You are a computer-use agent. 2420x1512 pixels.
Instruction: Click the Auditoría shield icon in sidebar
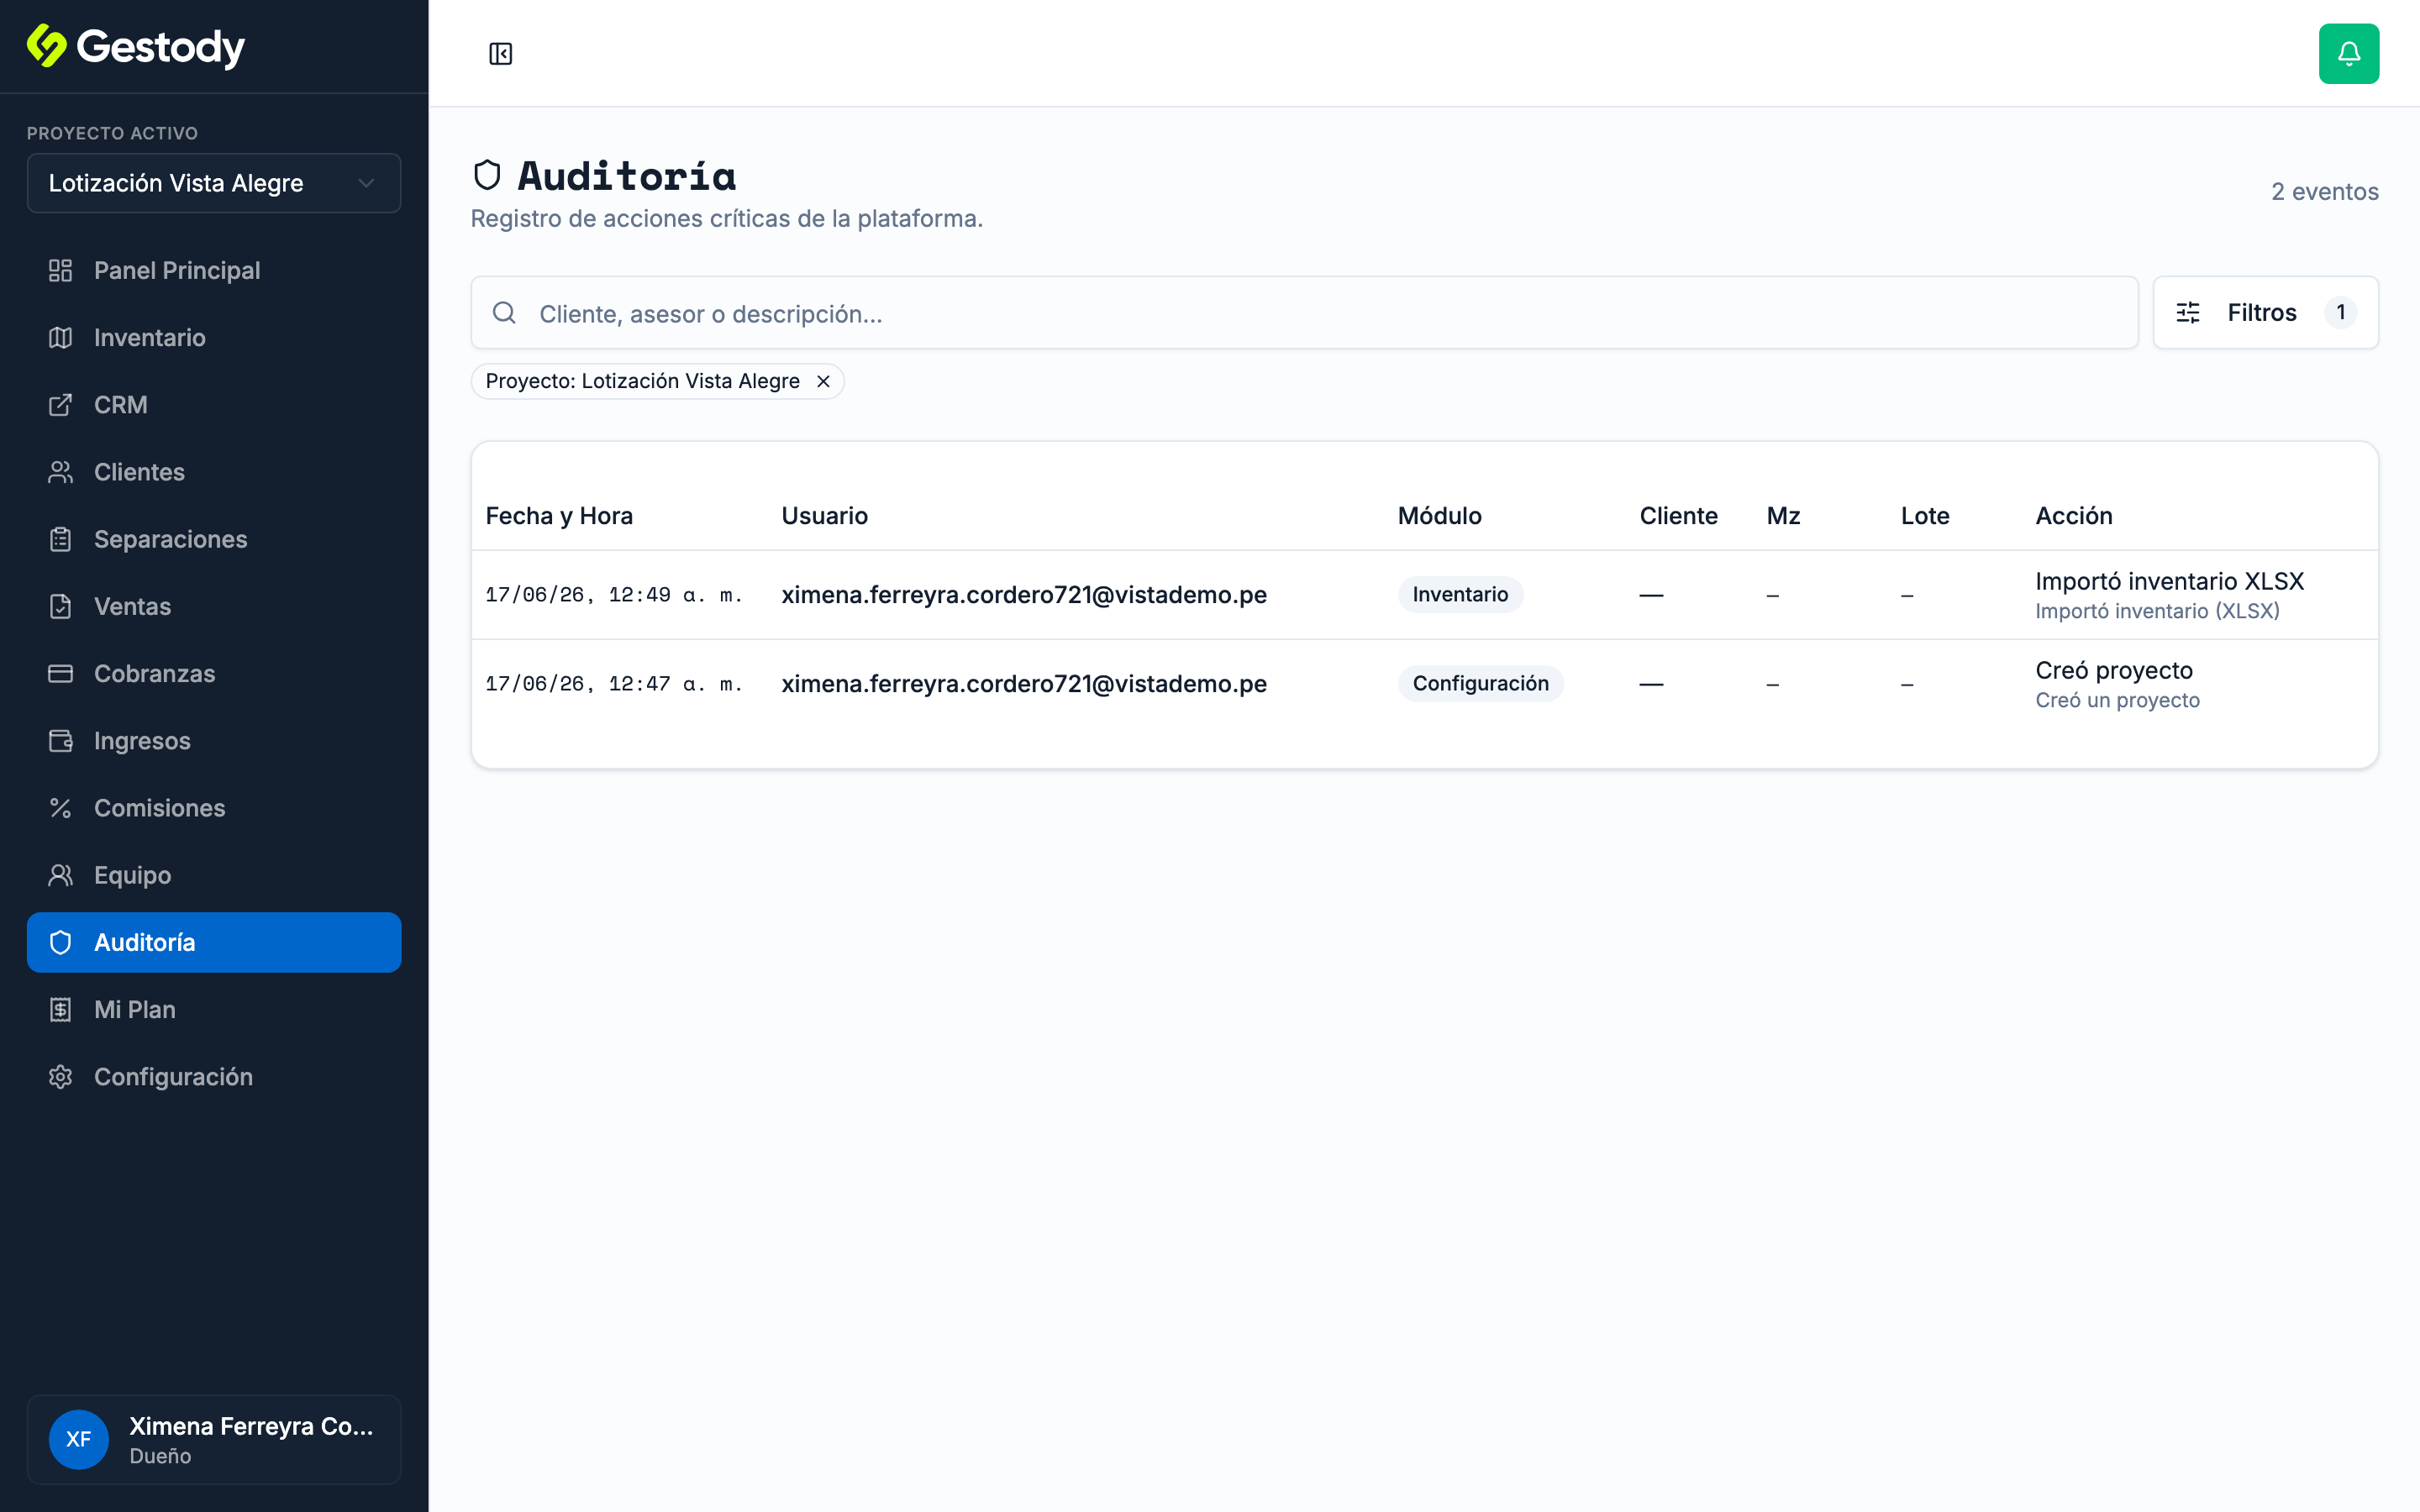60,942
